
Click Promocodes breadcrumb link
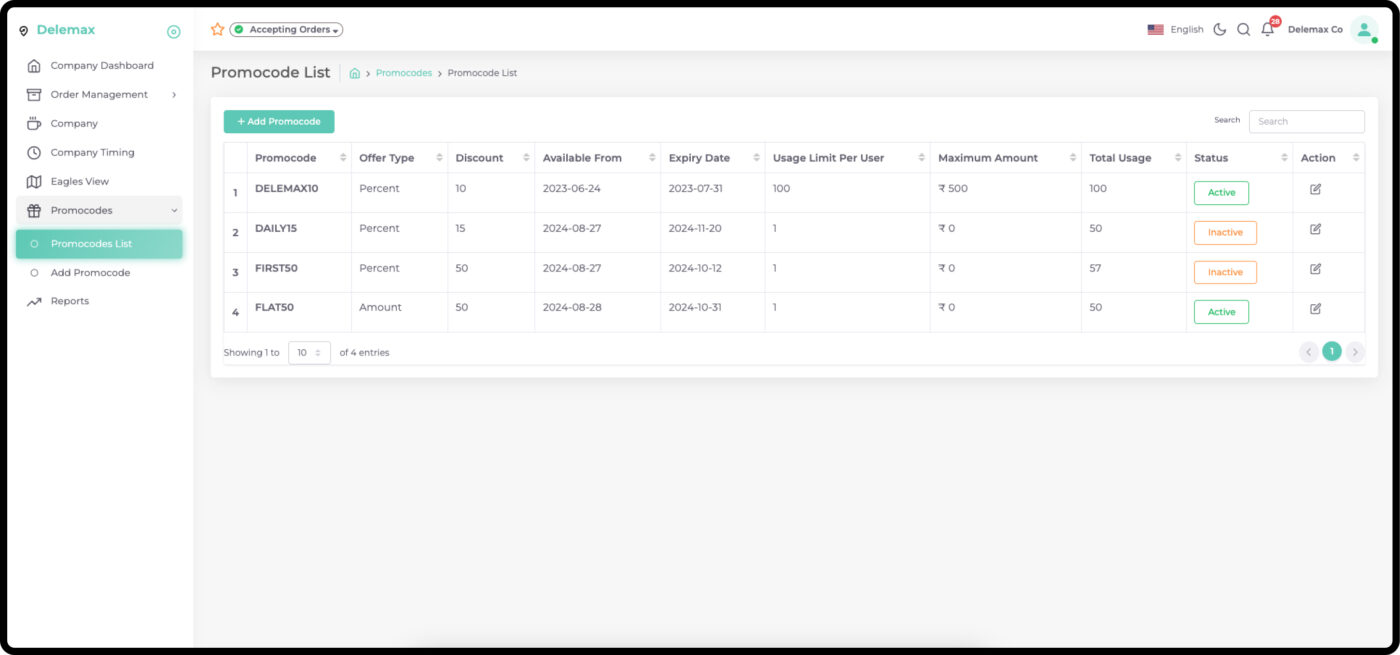pos(403,73)
